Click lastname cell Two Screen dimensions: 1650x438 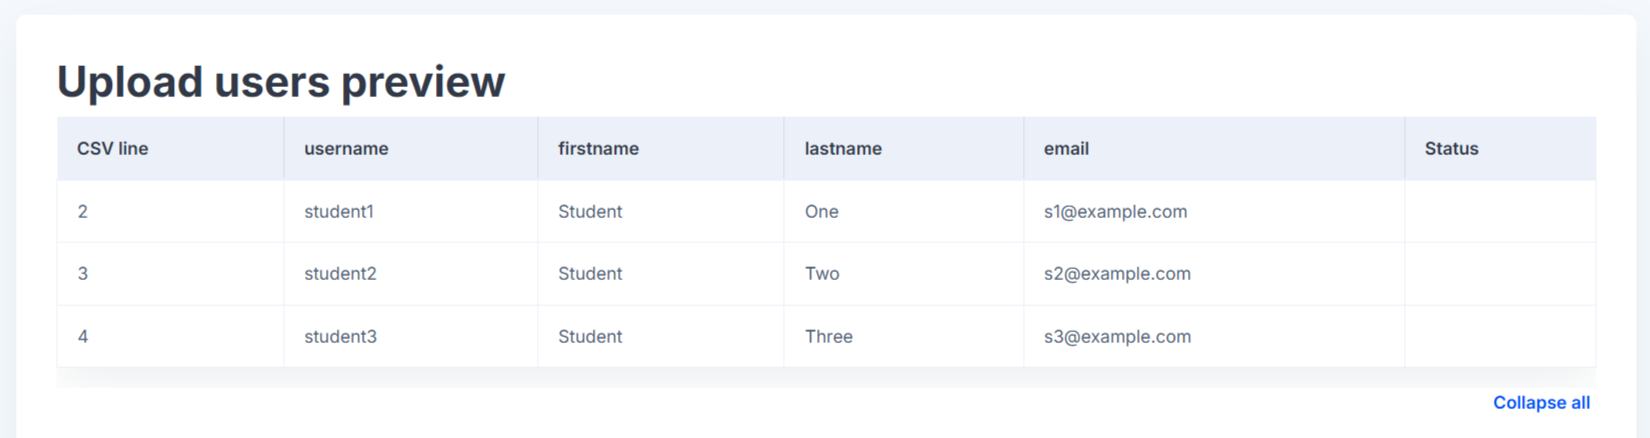pos(904,273)
